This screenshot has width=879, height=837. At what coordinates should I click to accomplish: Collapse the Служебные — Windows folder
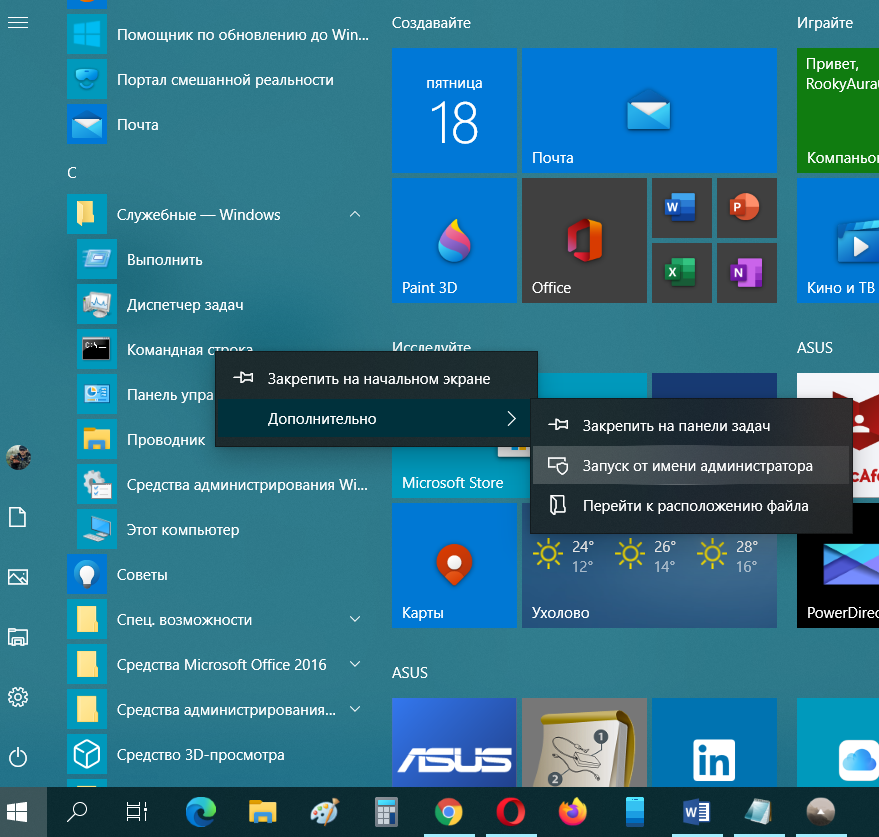(x=355, y=215)
